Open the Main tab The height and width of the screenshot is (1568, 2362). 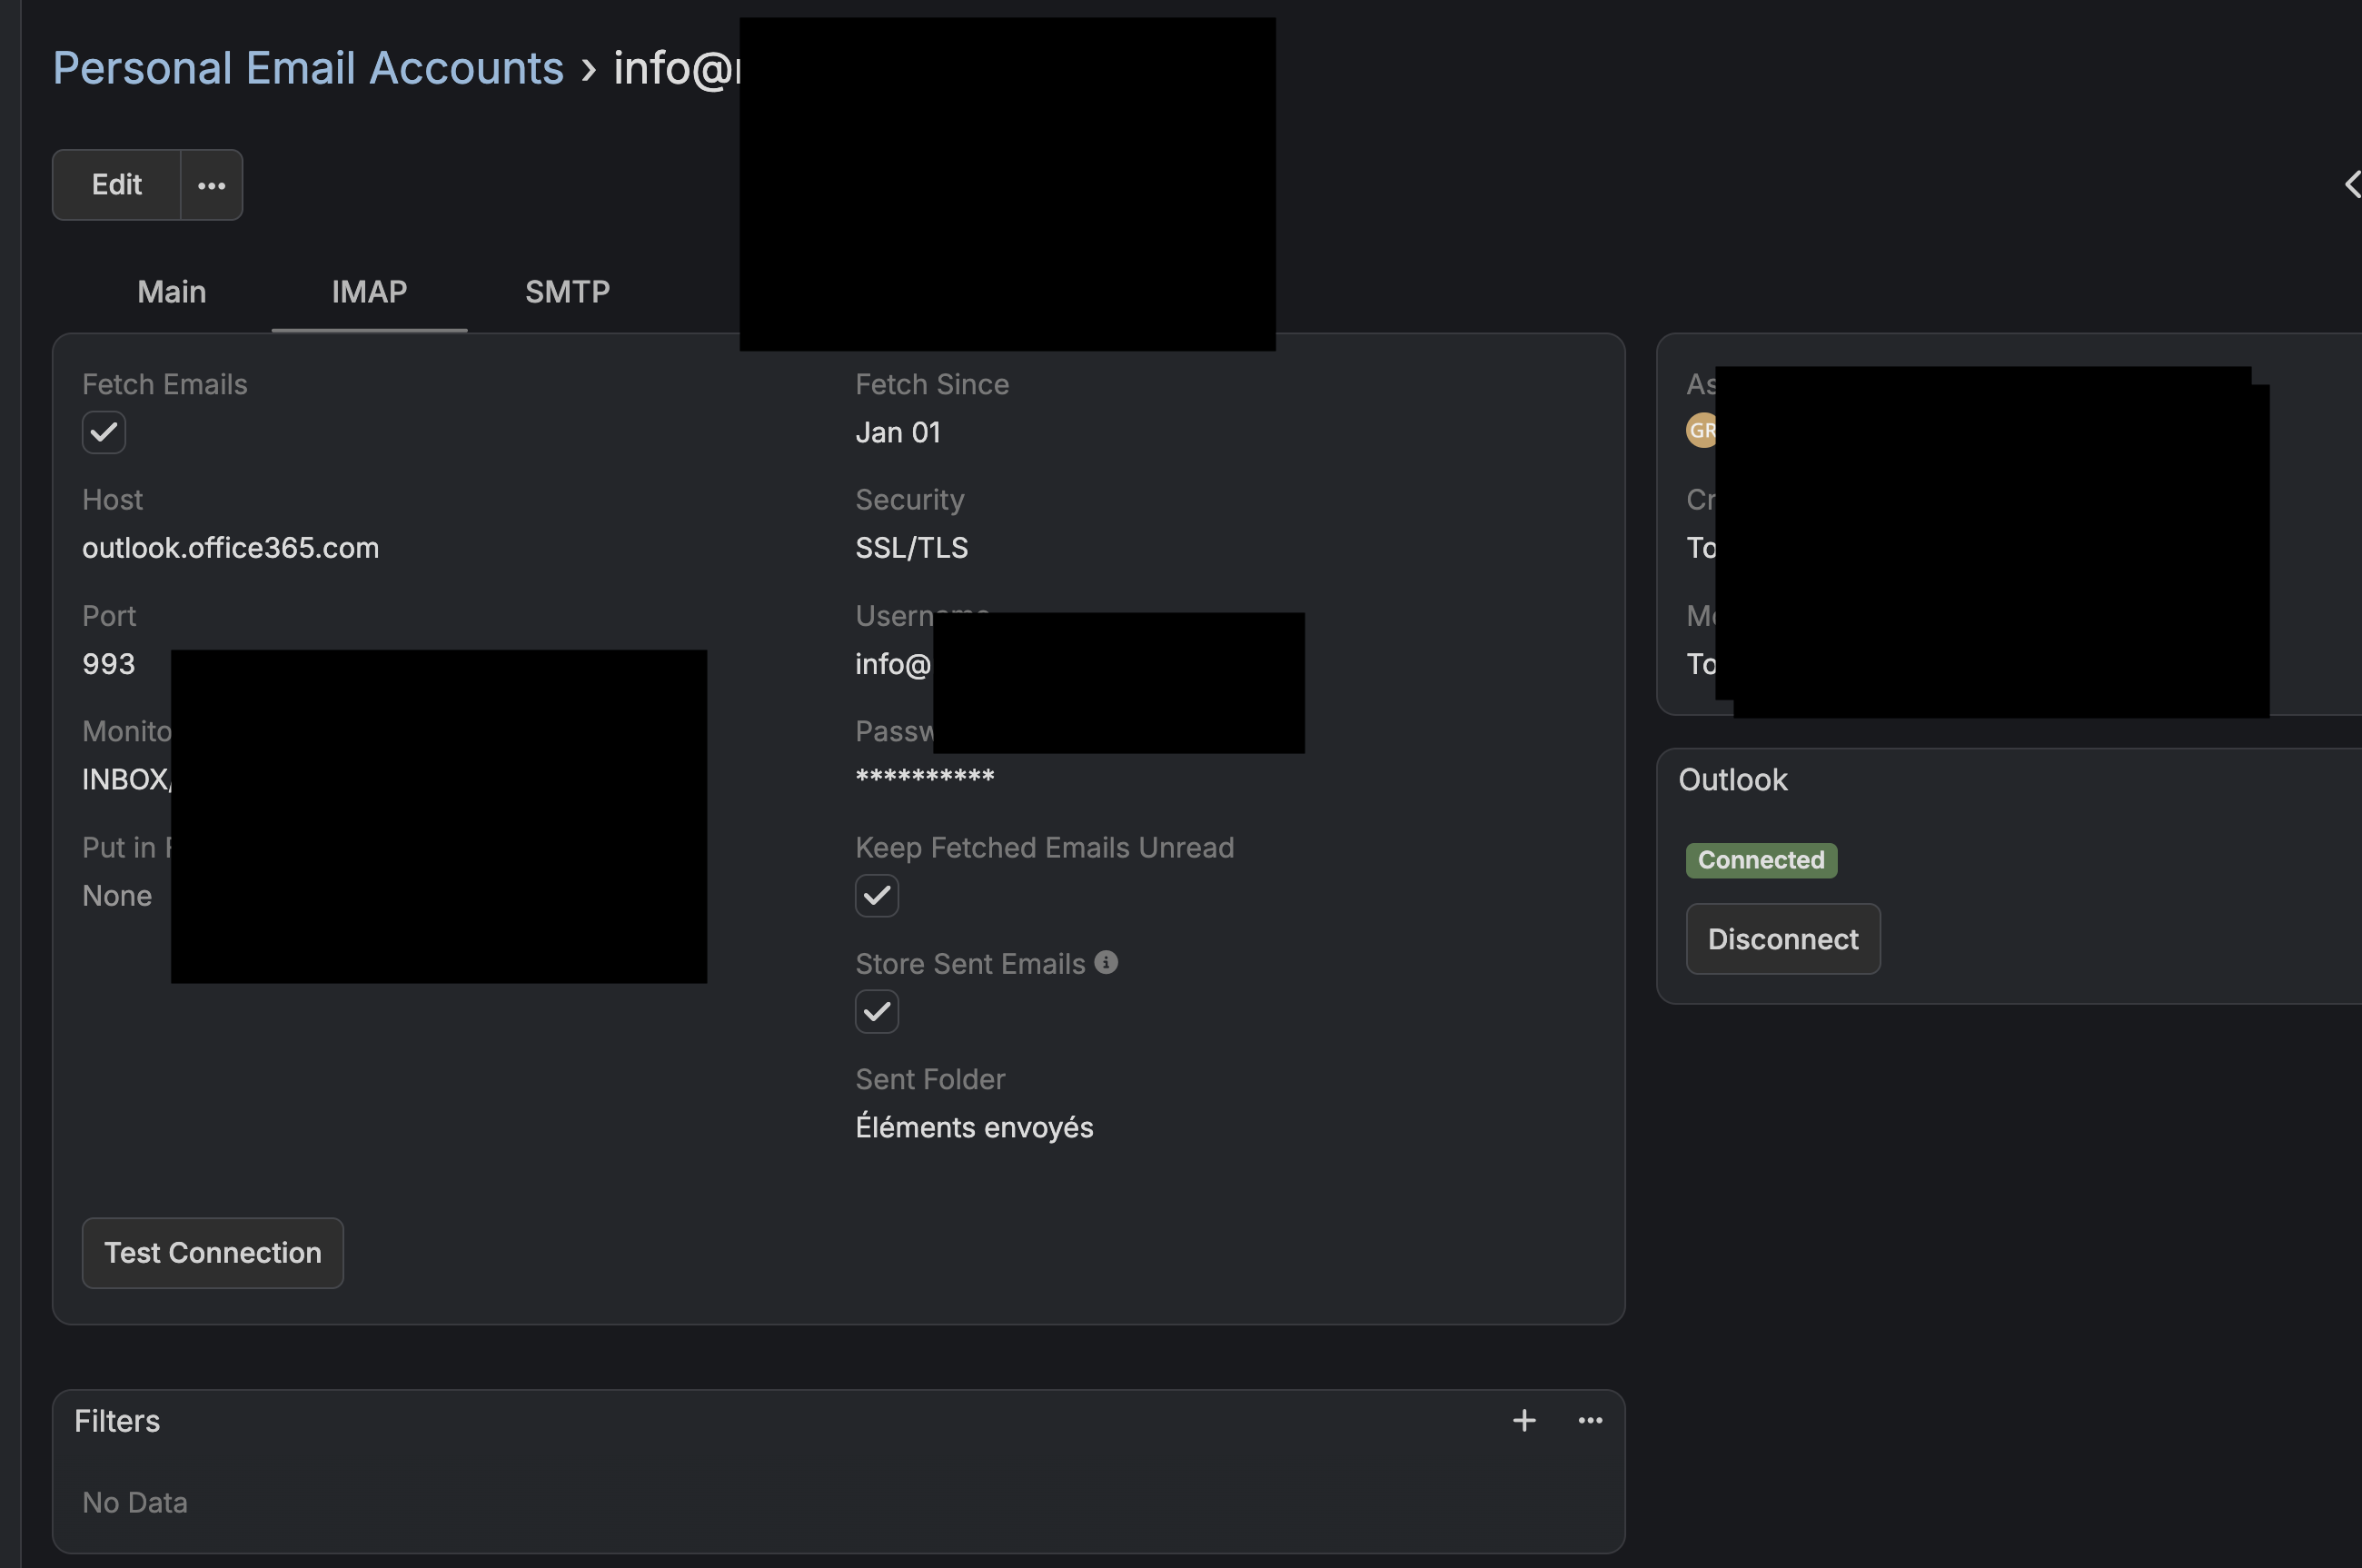(x=171, y=292)
